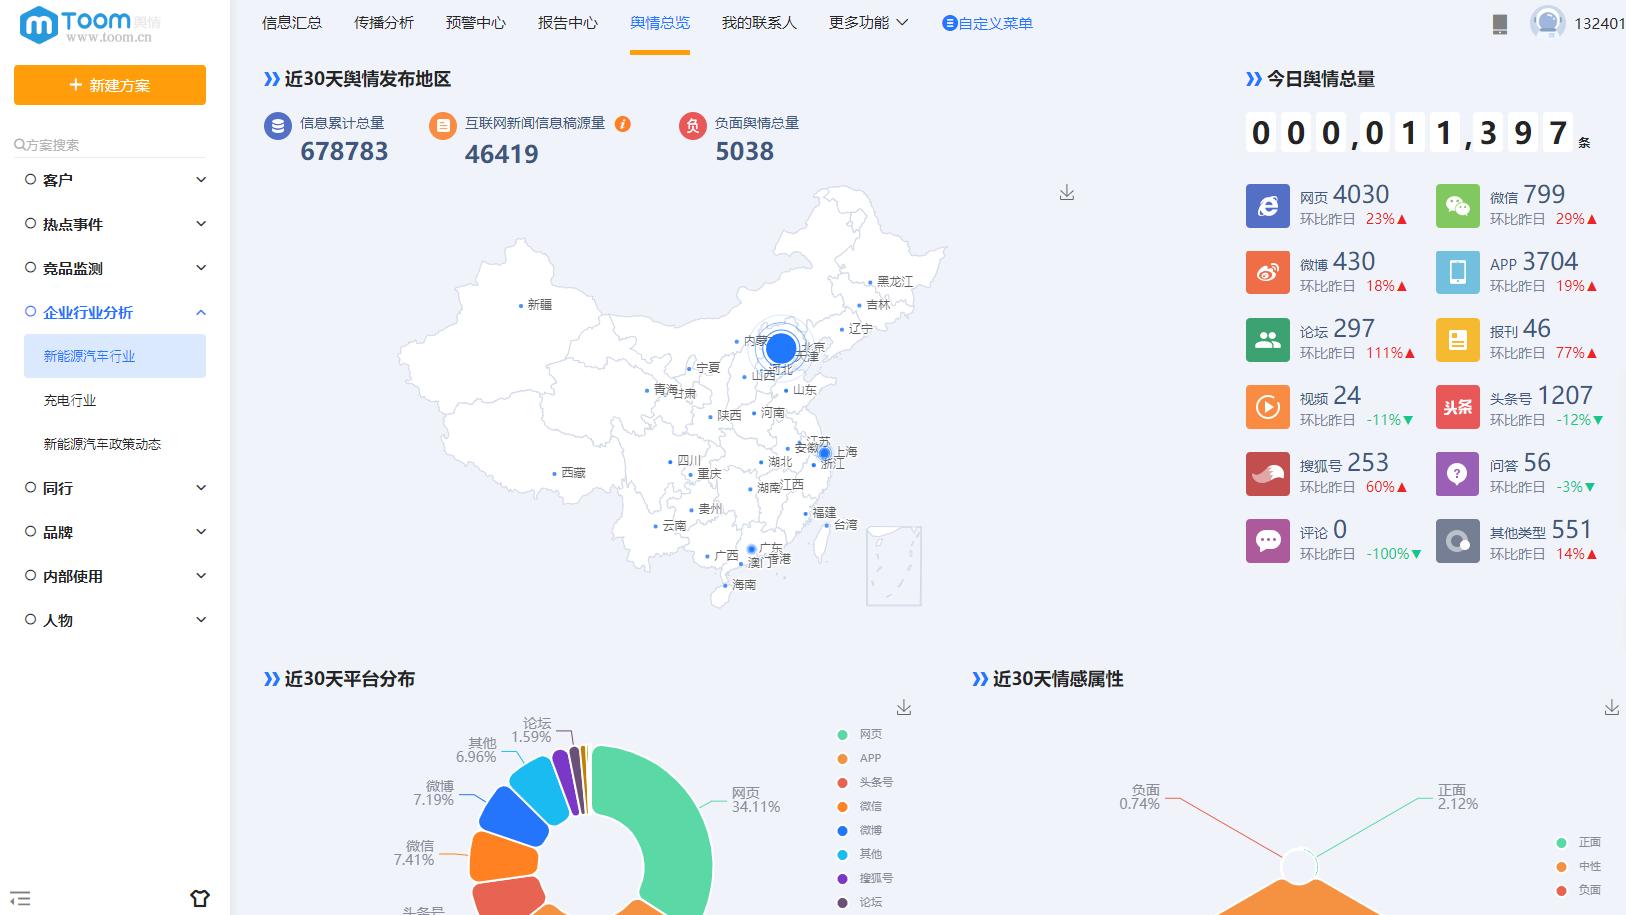This screenshot has width=1626, height=915.
Task: Open the 网页 platform statistics icon
Action: tap(1267, 205)
